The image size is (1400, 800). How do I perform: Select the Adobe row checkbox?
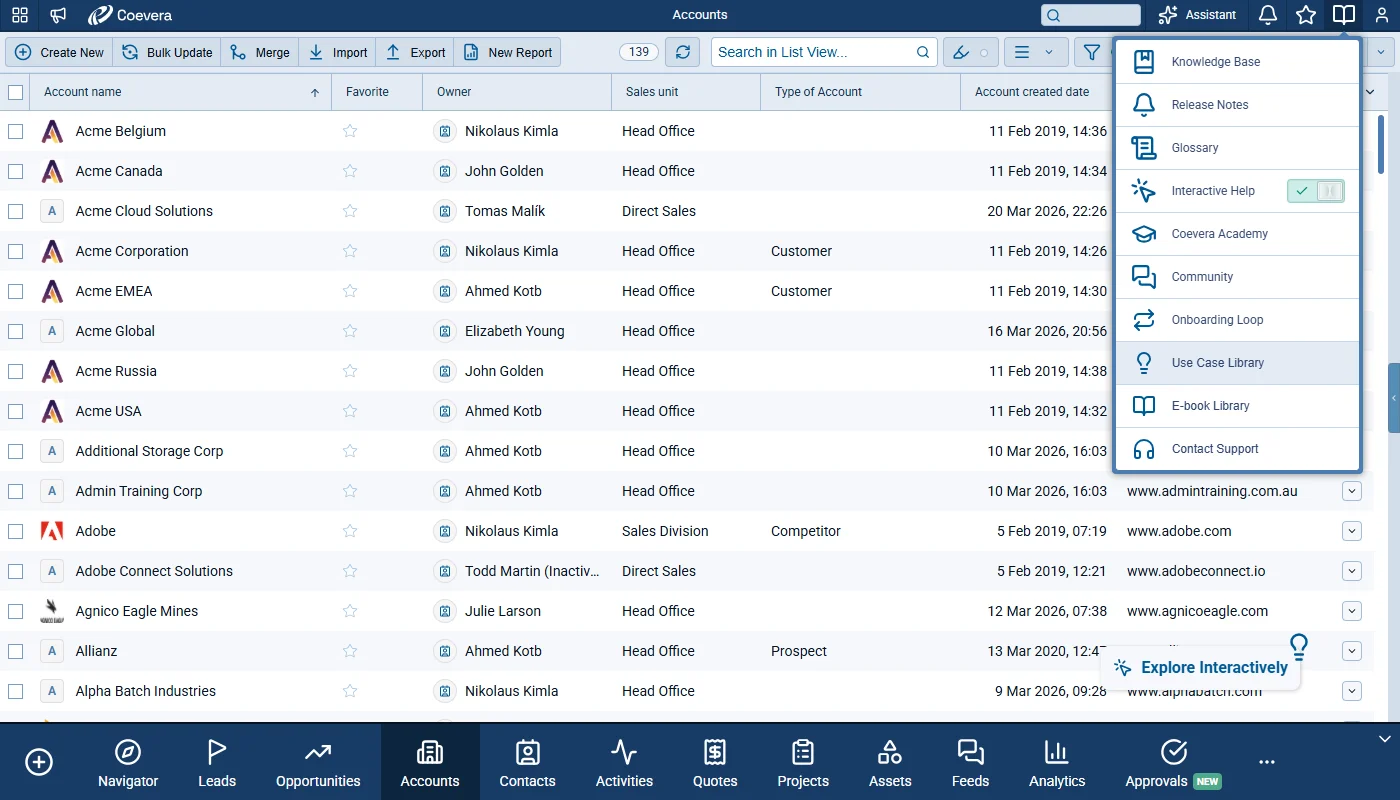click(15, 531)
